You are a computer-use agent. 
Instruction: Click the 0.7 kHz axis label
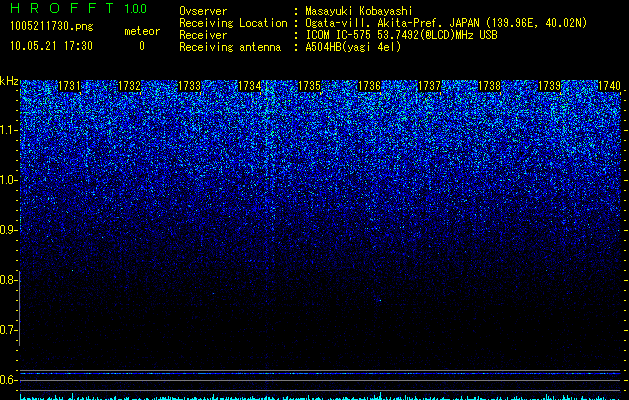coord(8,330)
